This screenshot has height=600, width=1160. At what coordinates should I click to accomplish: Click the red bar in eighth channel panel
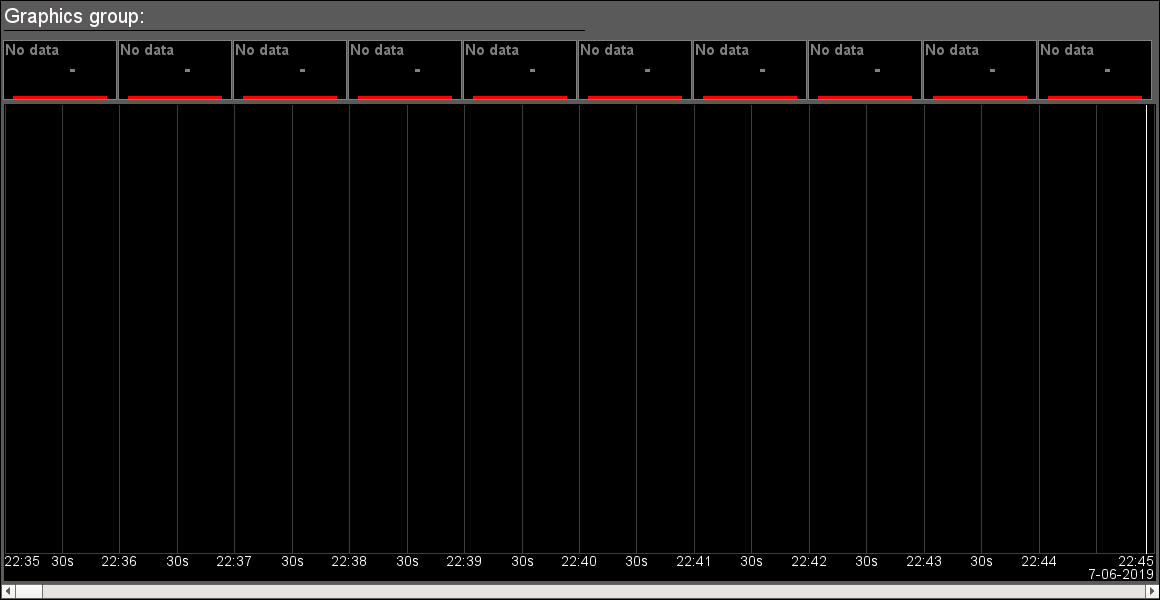click(865, 97)
